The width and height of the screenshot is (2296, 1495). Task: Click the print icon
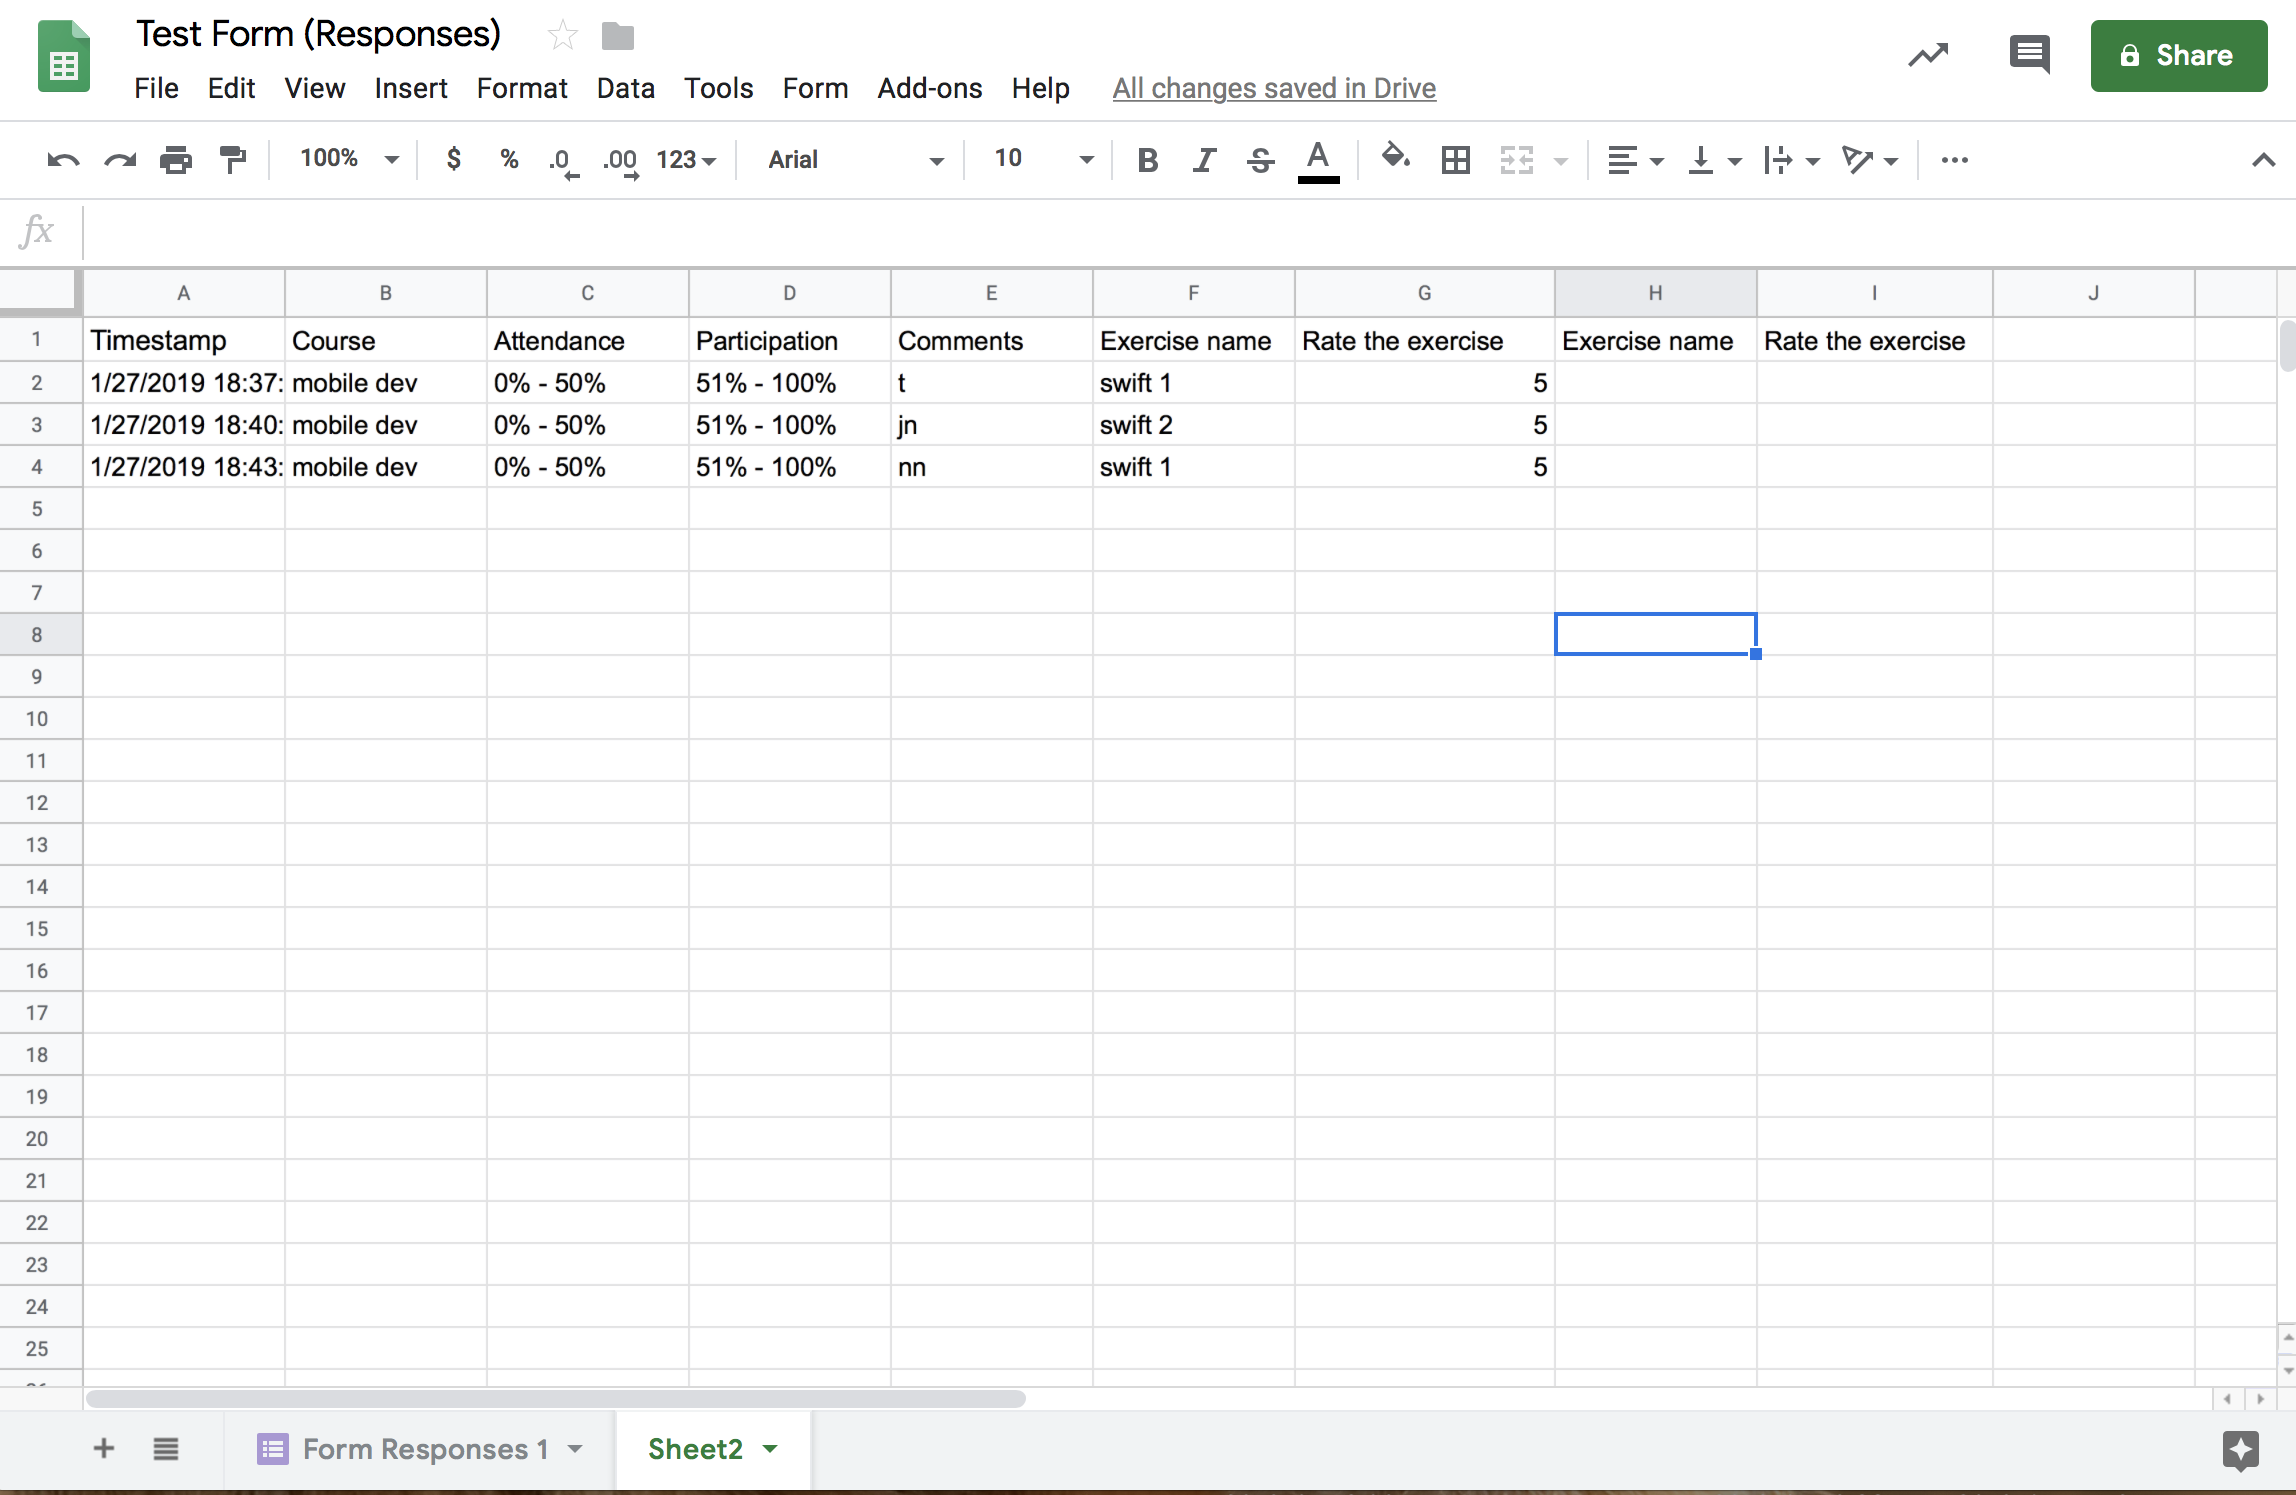(176, 160)
